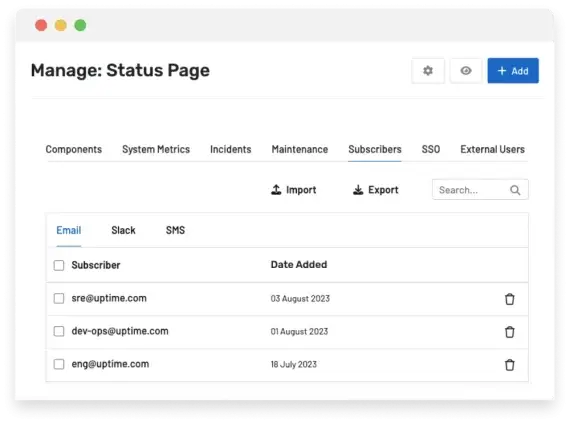Click the Import upload icon
The width and height of the screenshot is (570, 423).
click(x=276, y=190)
